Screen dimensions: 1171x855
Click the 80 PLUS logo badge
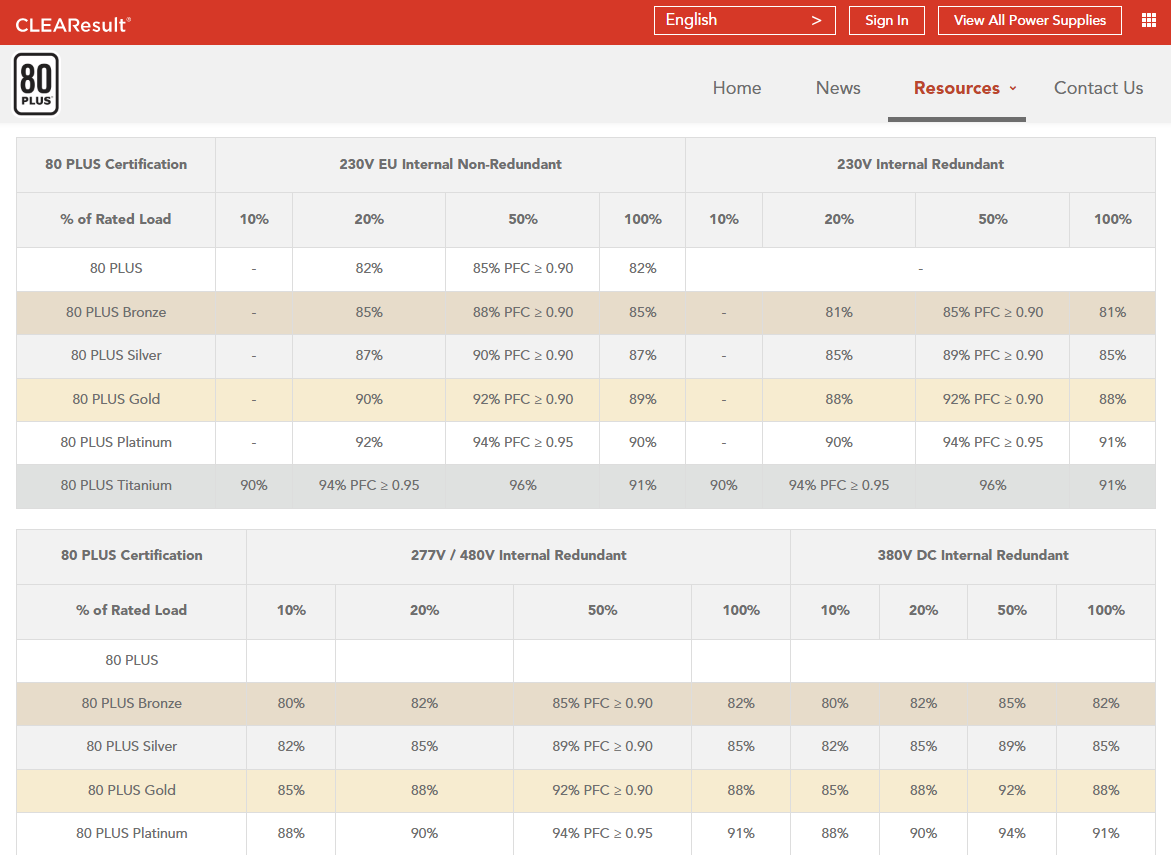click(x=37, y=85)
